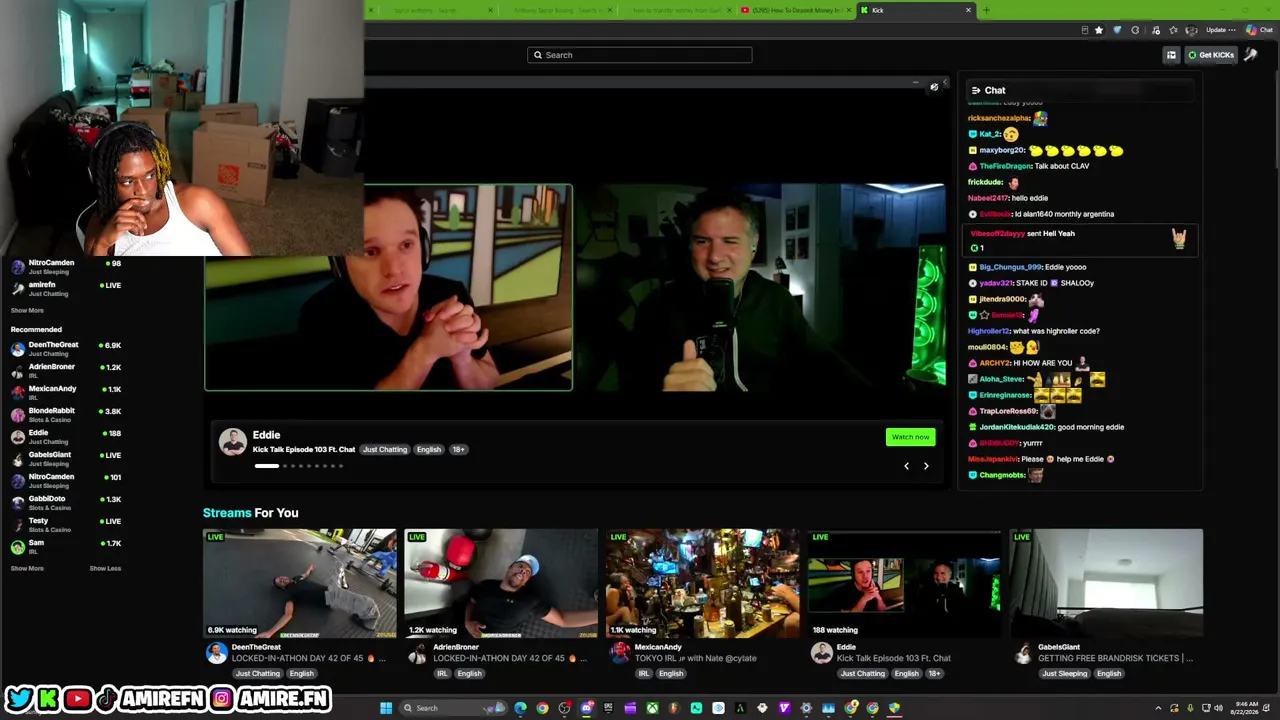Open AdrienBroner's avatar in the Recommended sidebar
The width and height of the screenshot is (1280, 720).
pyautogui.click(x=18, y=371)
